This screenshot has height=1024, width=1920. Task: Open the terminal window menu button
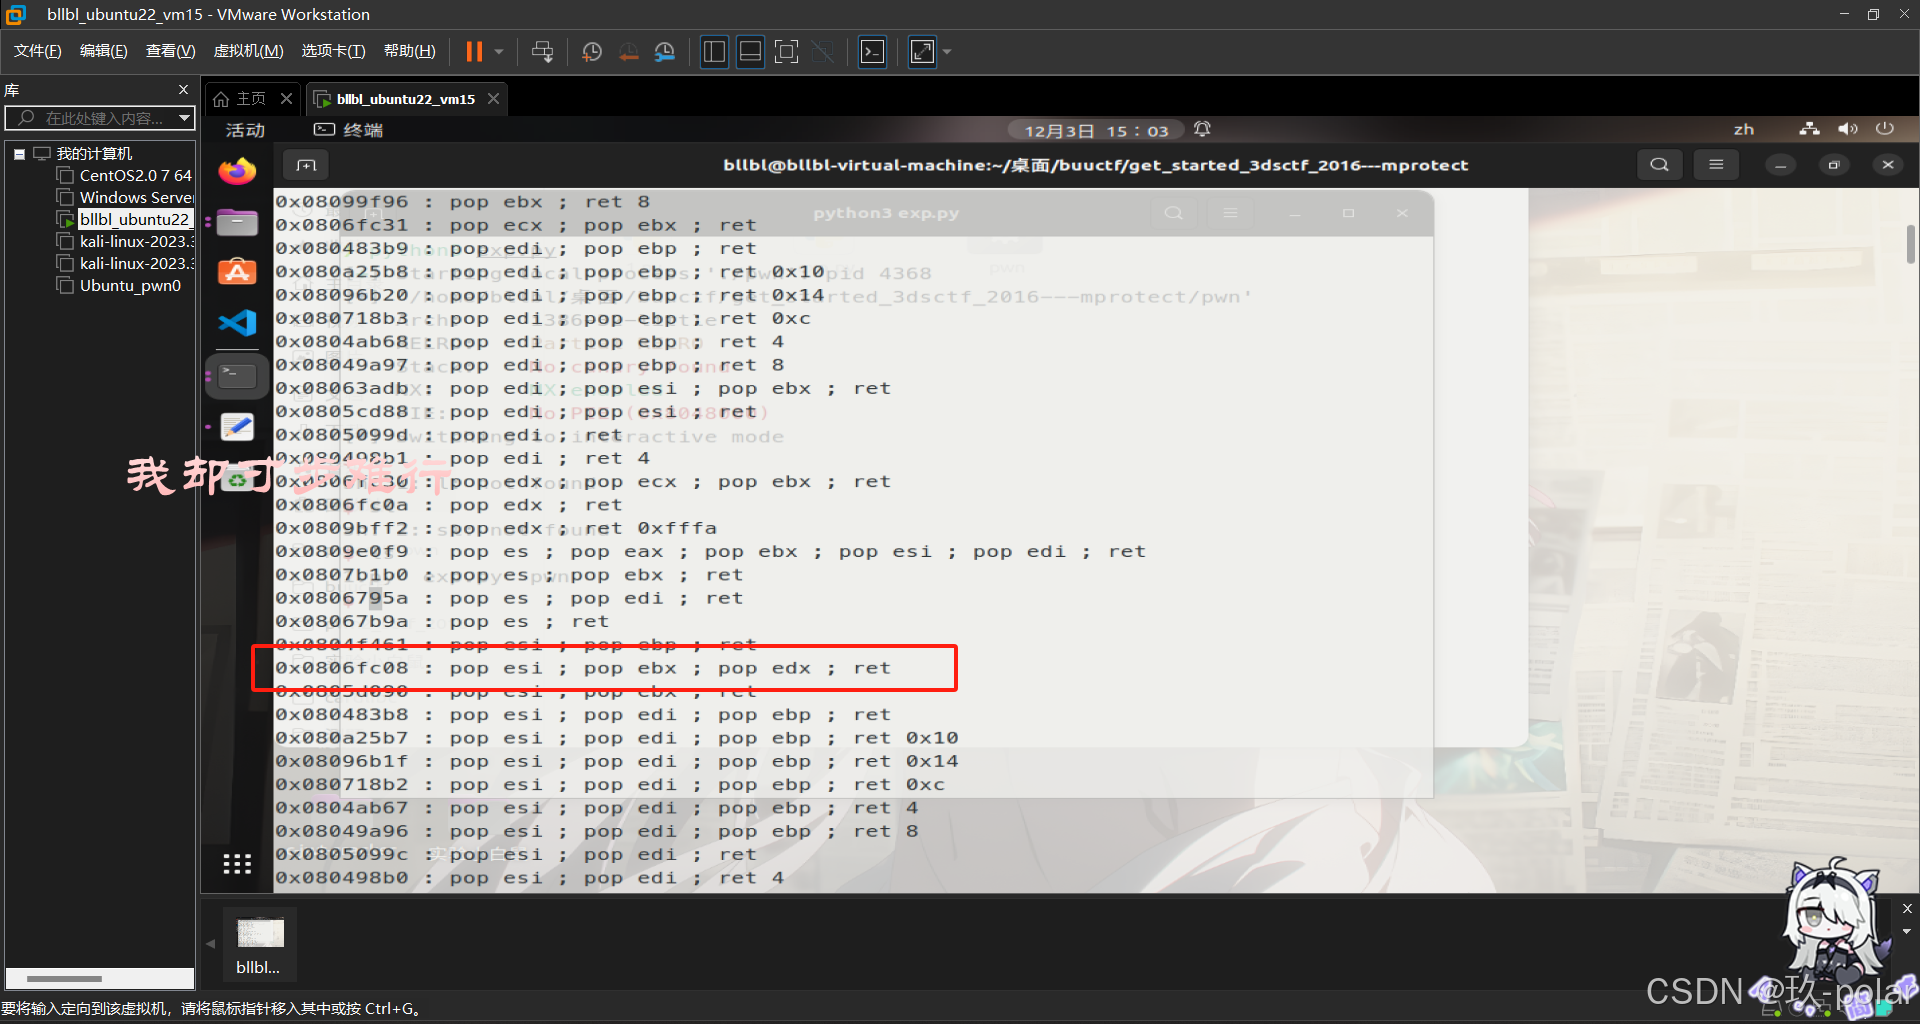point(1716,164)
